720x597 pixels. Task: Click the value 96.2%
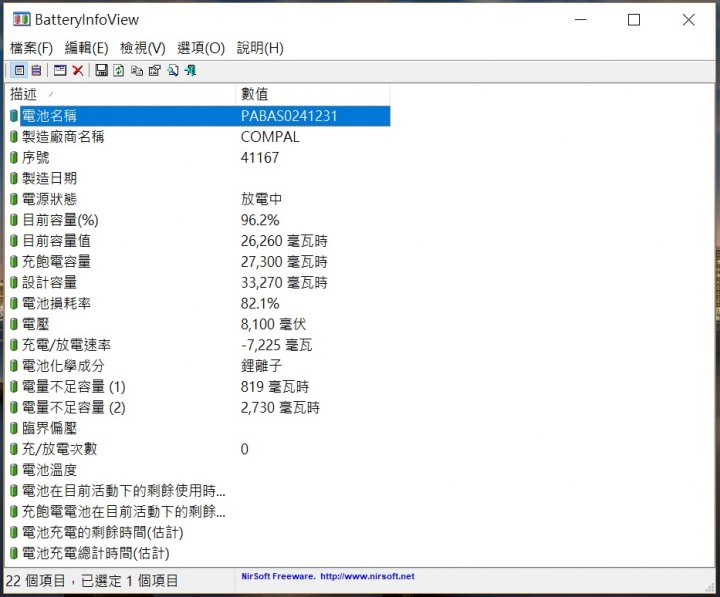click(260, 220)
